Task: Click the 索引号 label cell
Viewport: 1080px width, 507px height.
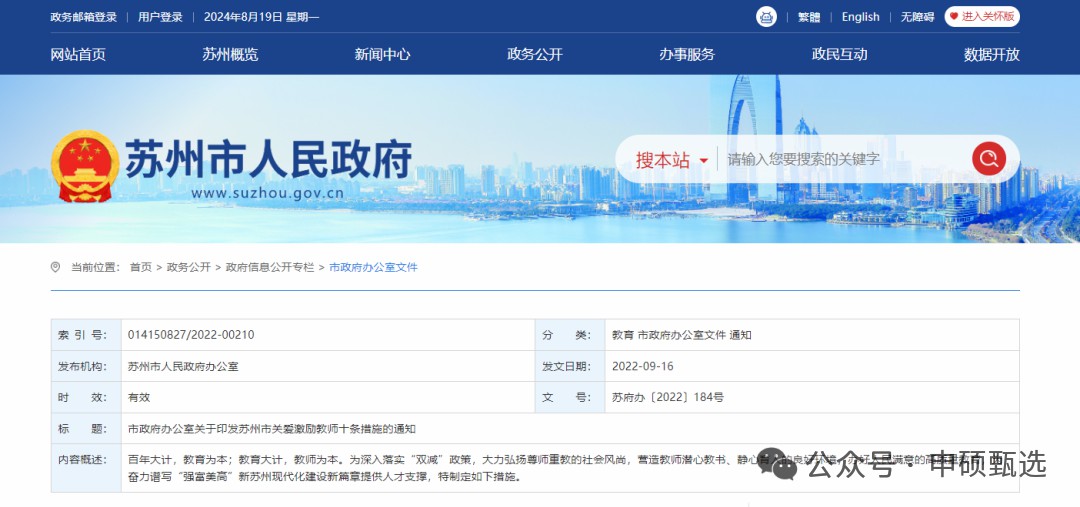Action: [x=86, y=335]
